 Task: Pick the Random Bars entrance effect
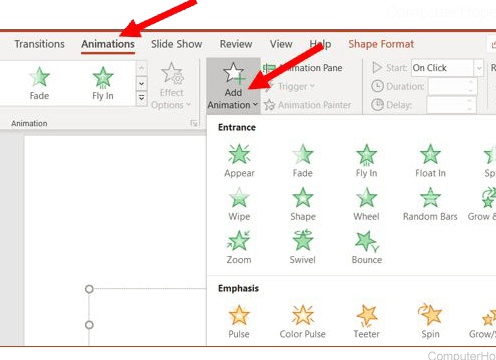point(430,204)
